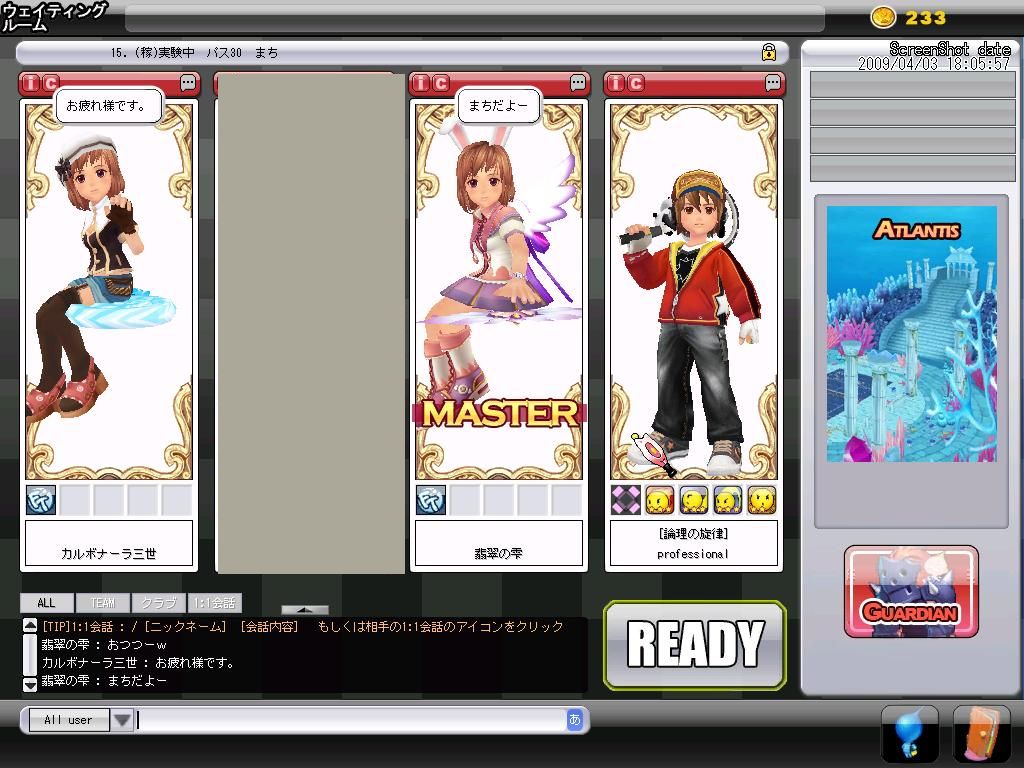
Task: Click the room password lock icon
Action: click(x=769, y=53)
